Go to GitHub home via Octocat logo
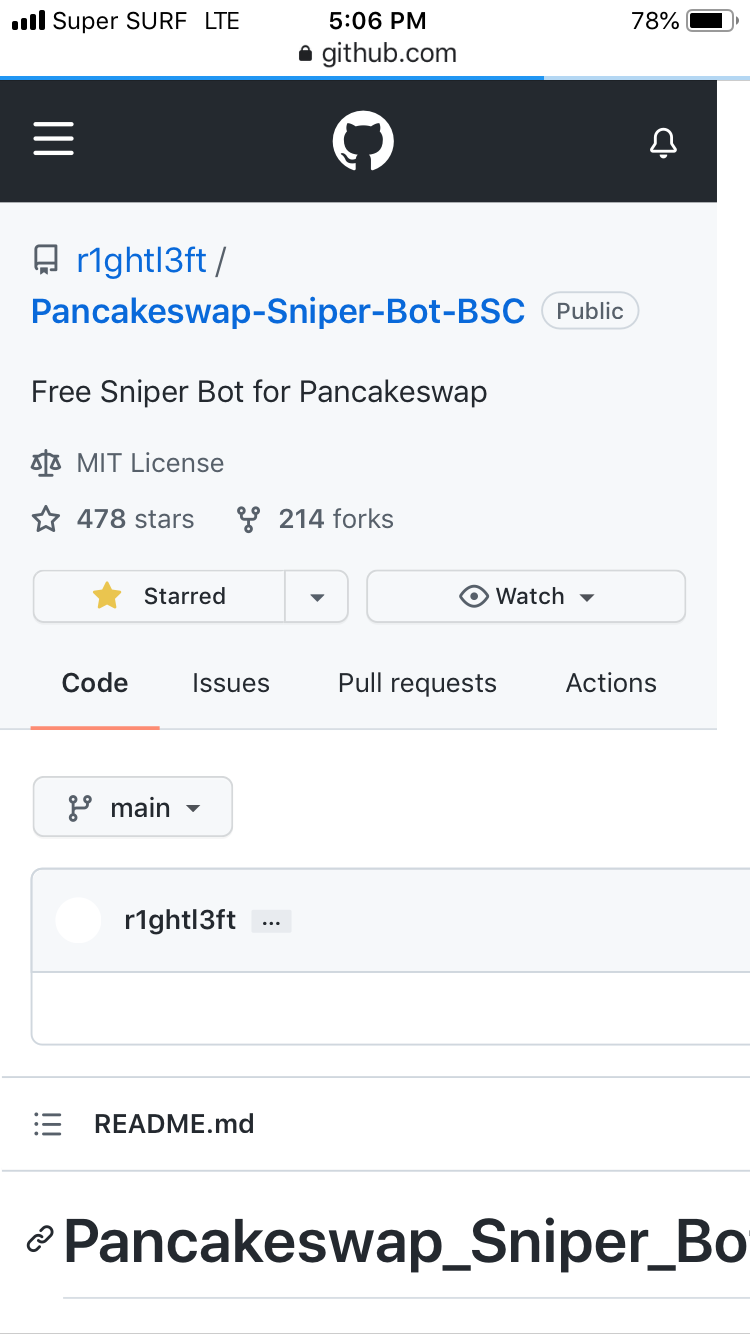Image resolution: width=750 pixels, height=1334 pixels. (363, 141)
